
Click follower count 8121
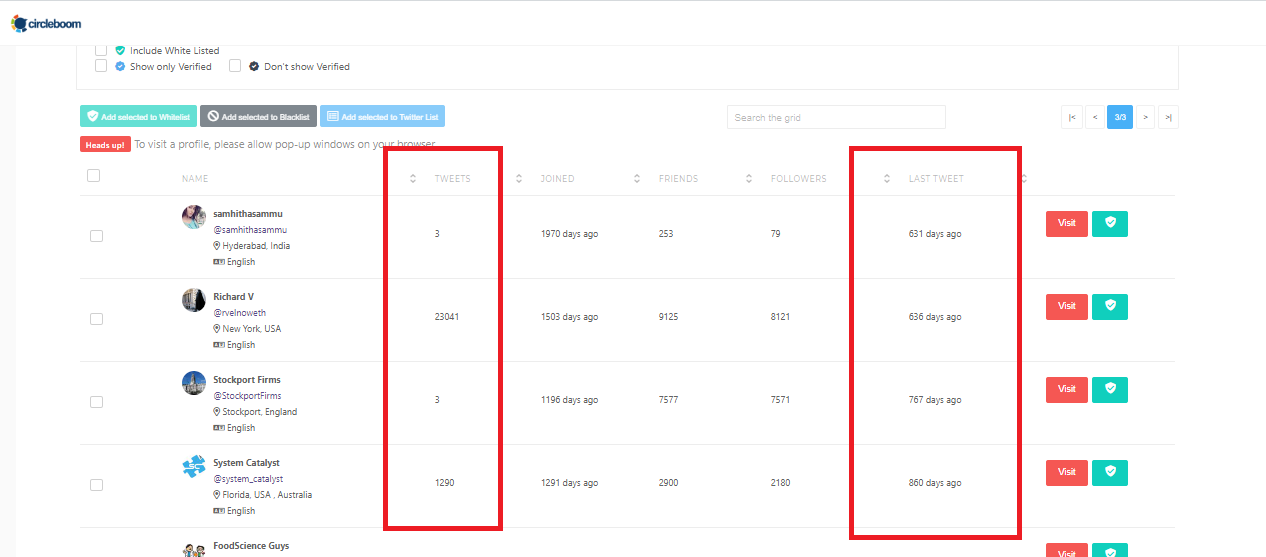(780, 317)
